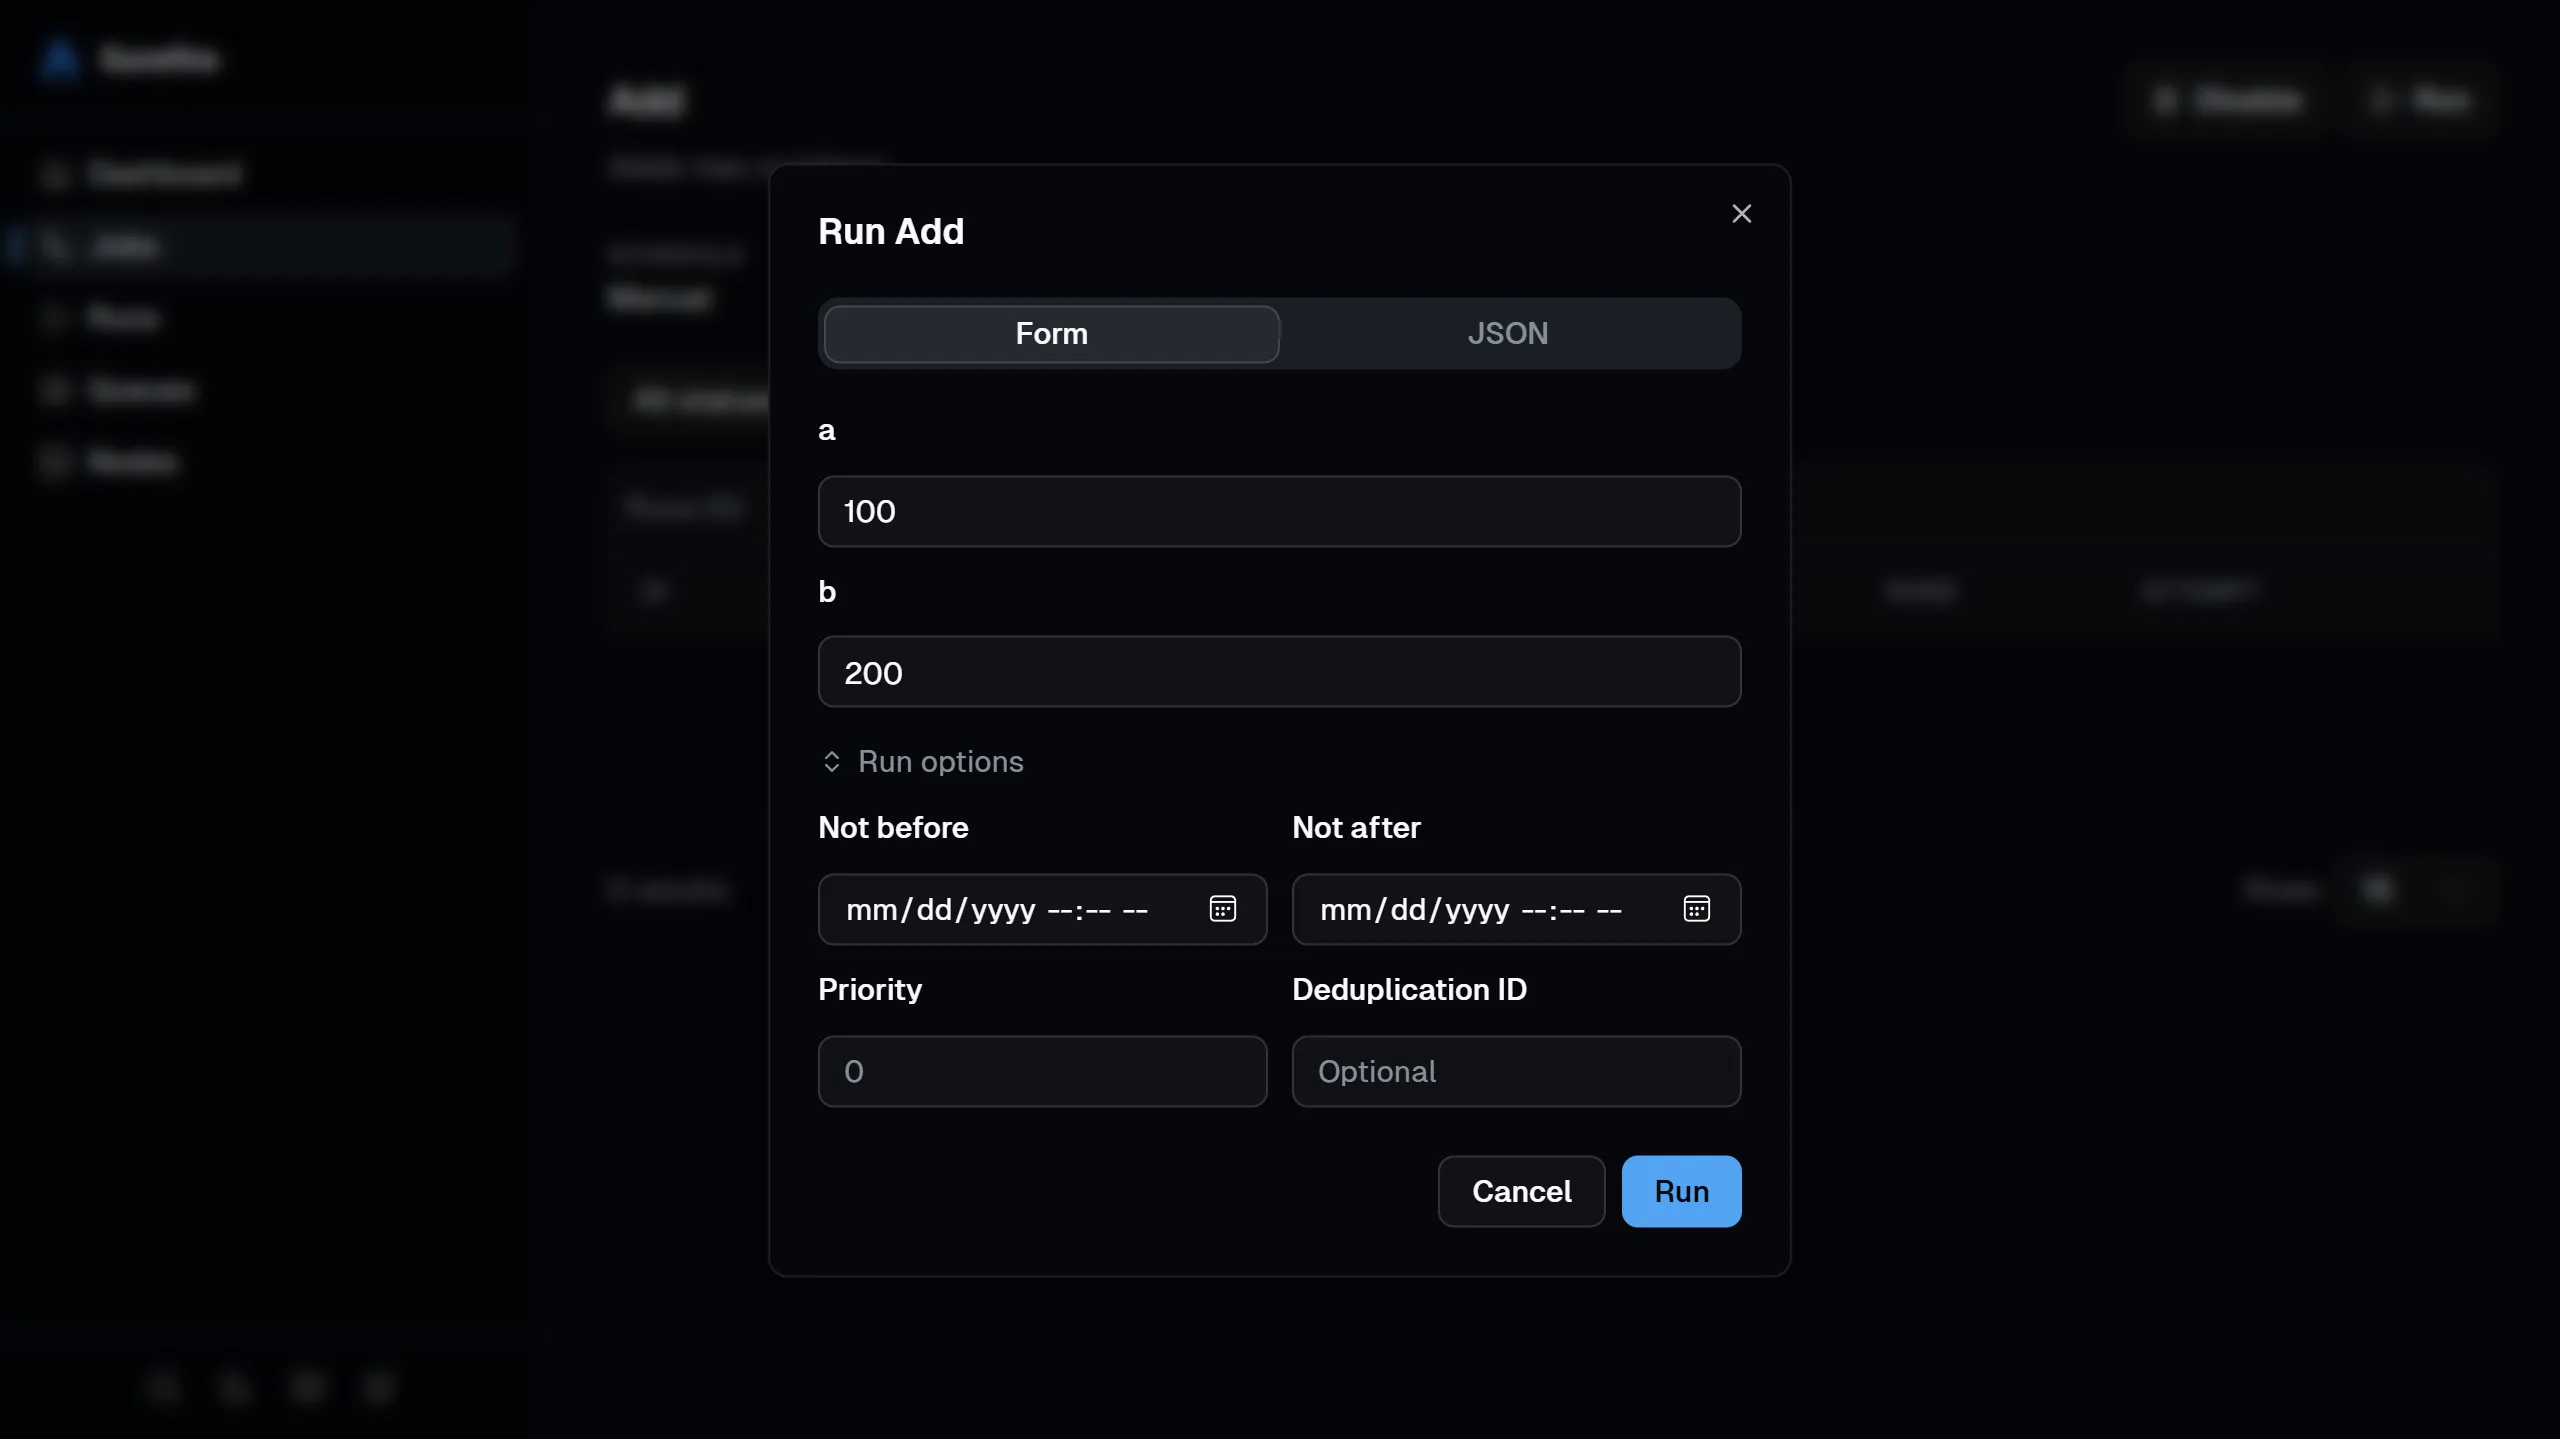Focus the field containing 100
The width and height of the screenshot is (2560, 1439).
click(x=1279, y=511)
